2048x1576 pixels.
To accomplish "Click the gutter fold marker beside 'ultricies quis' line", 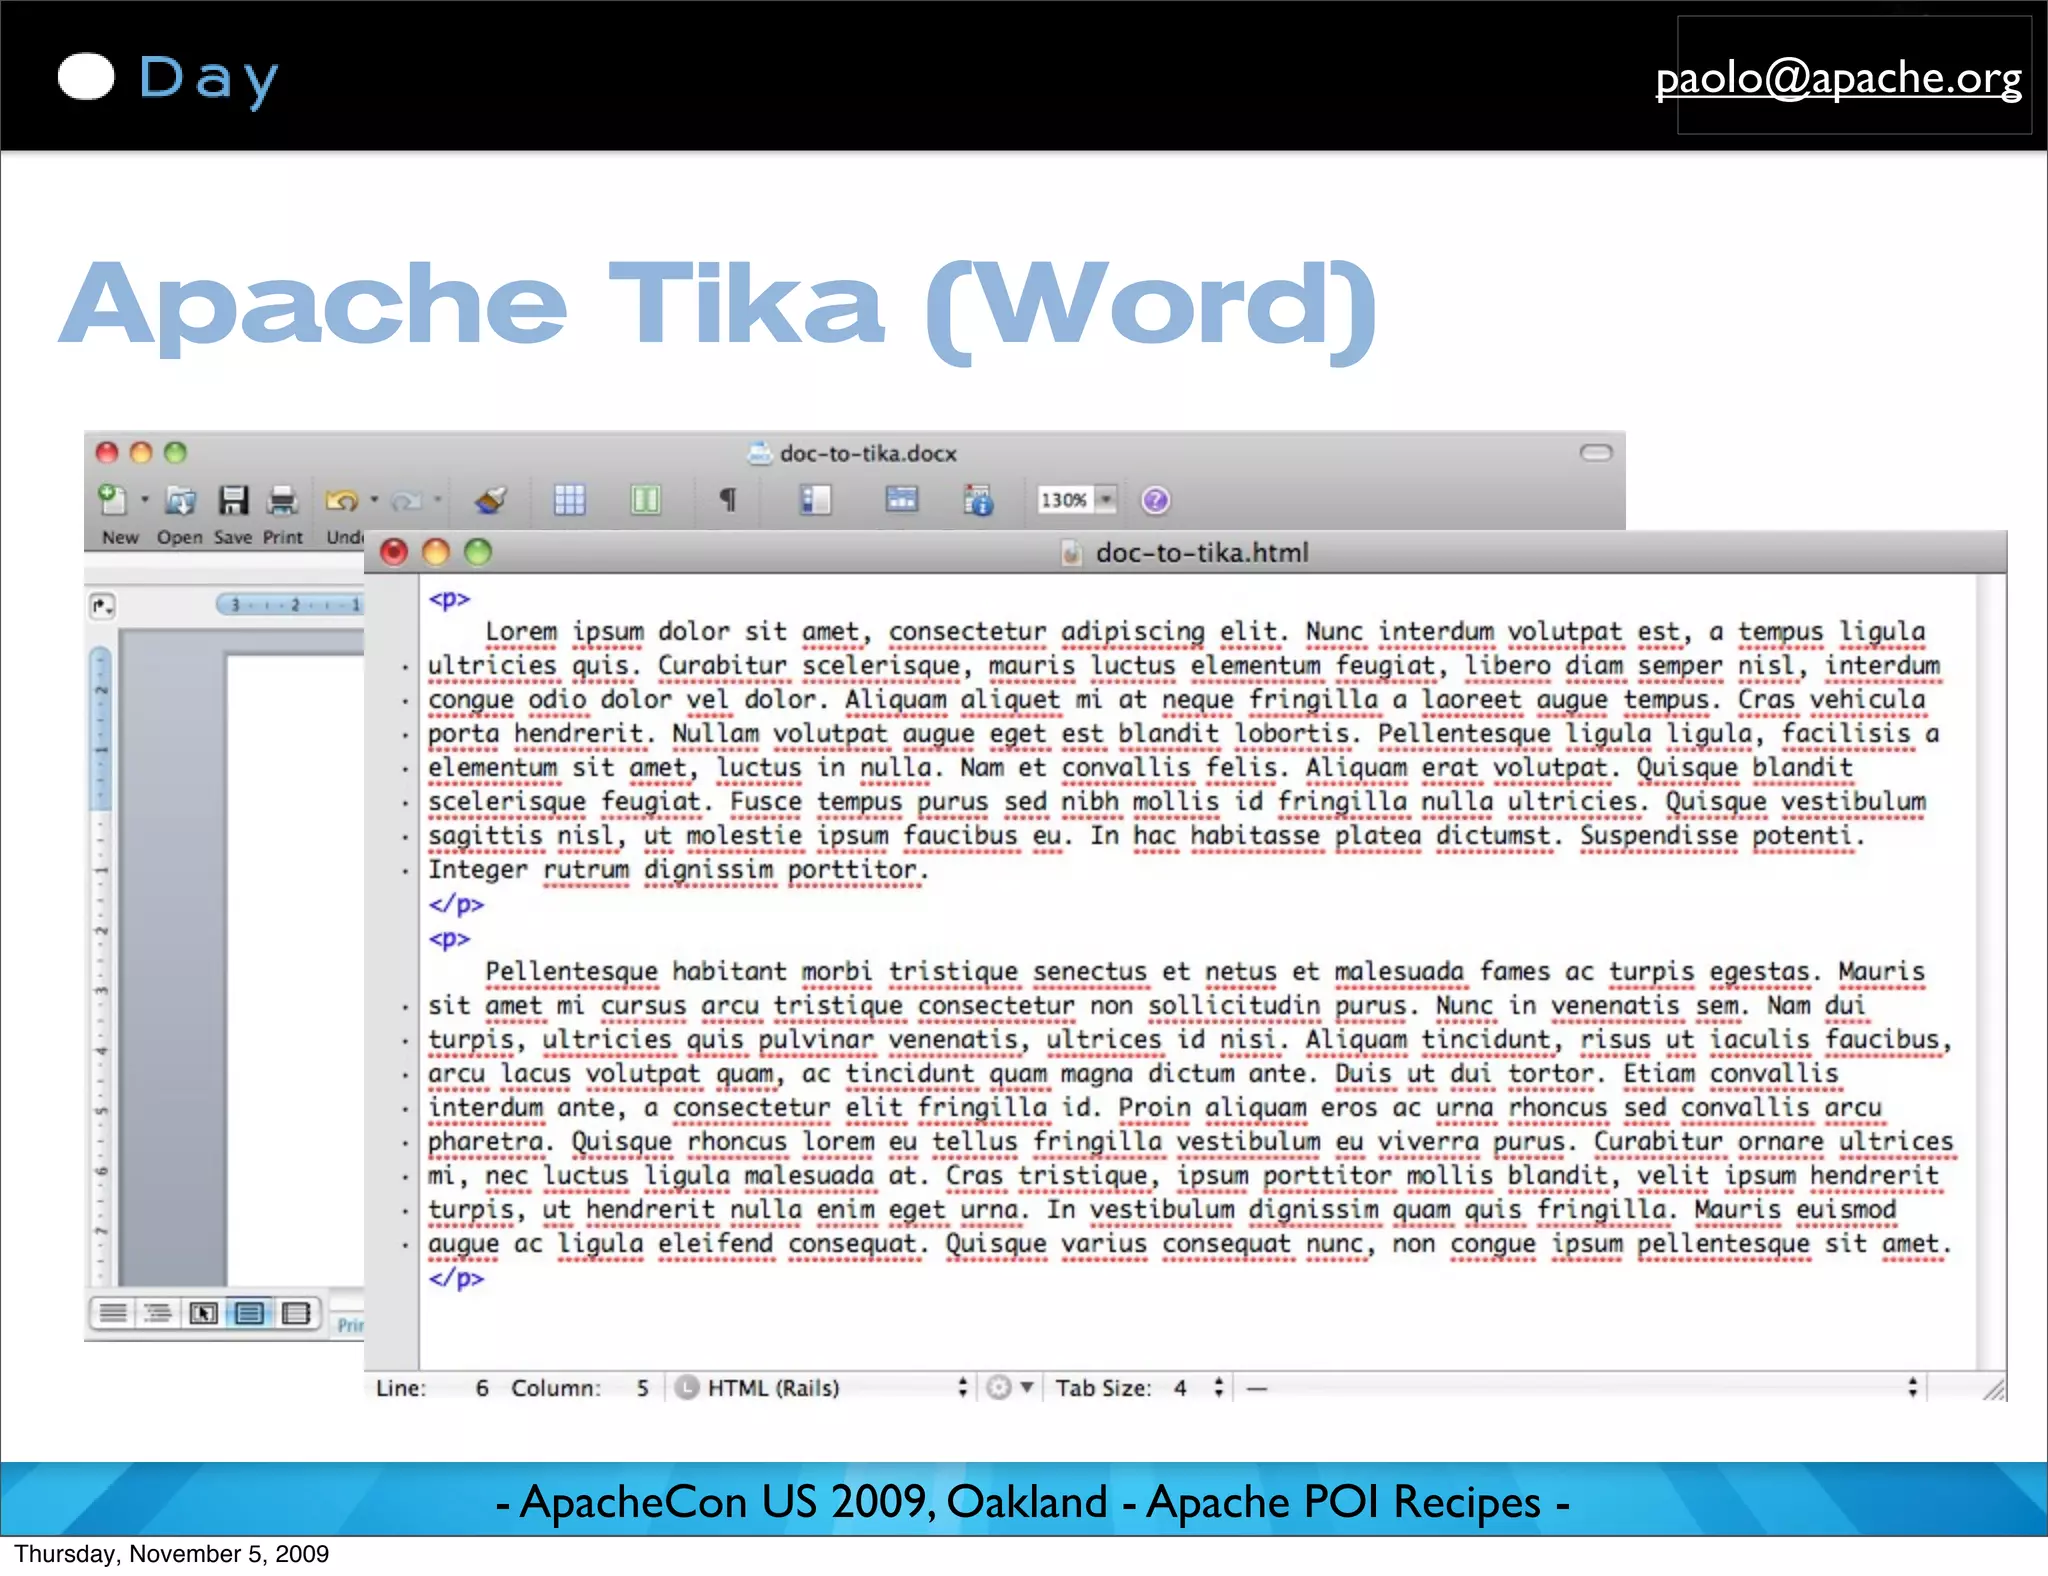I will click(405, 667).
